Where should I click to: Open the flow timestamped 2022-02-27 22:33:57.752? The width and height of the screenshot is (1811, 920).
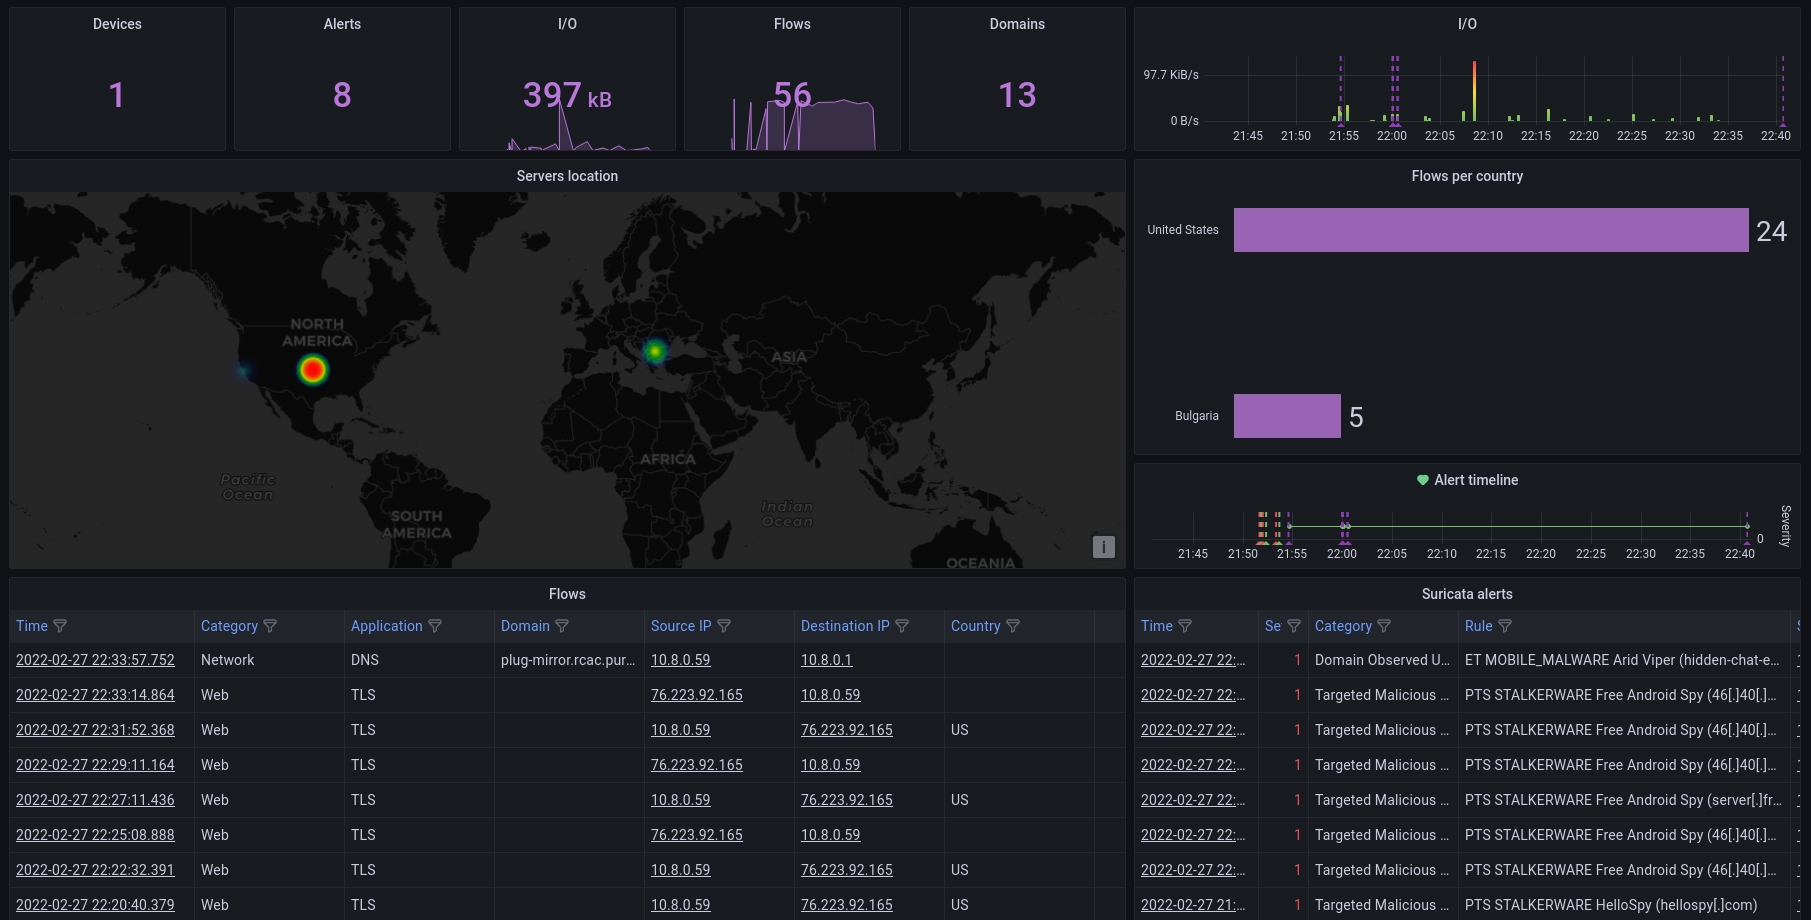[x=95, y=660]
